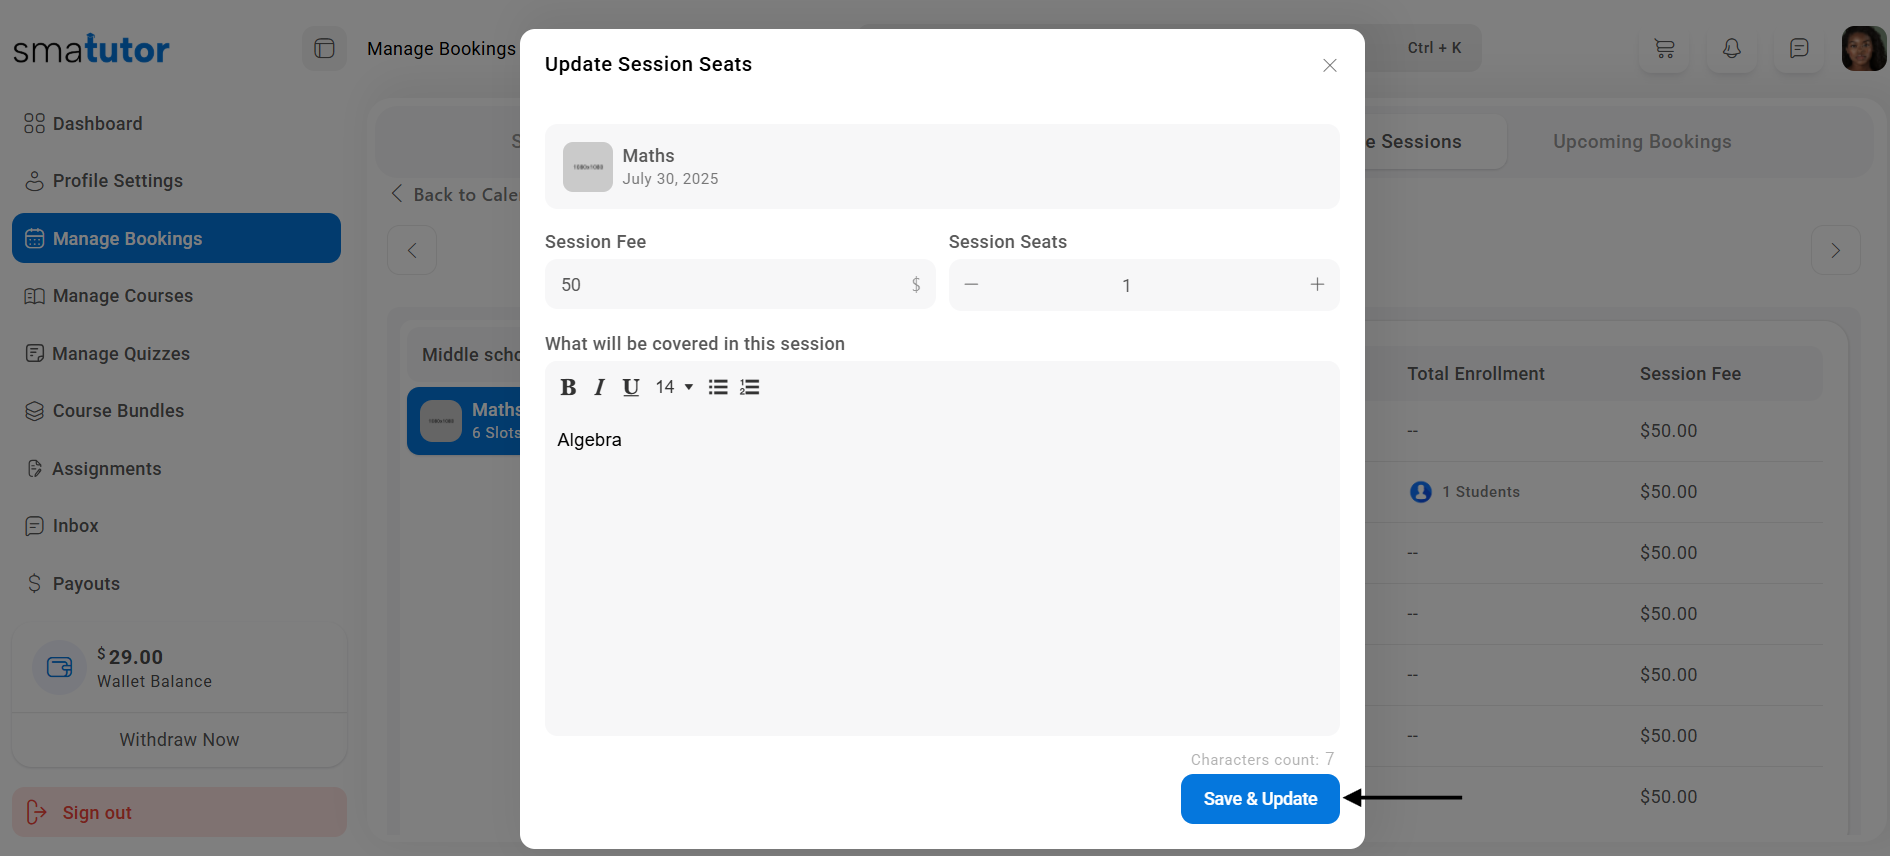
Task: Click the Save & Update button
Action: [1259, 799]
